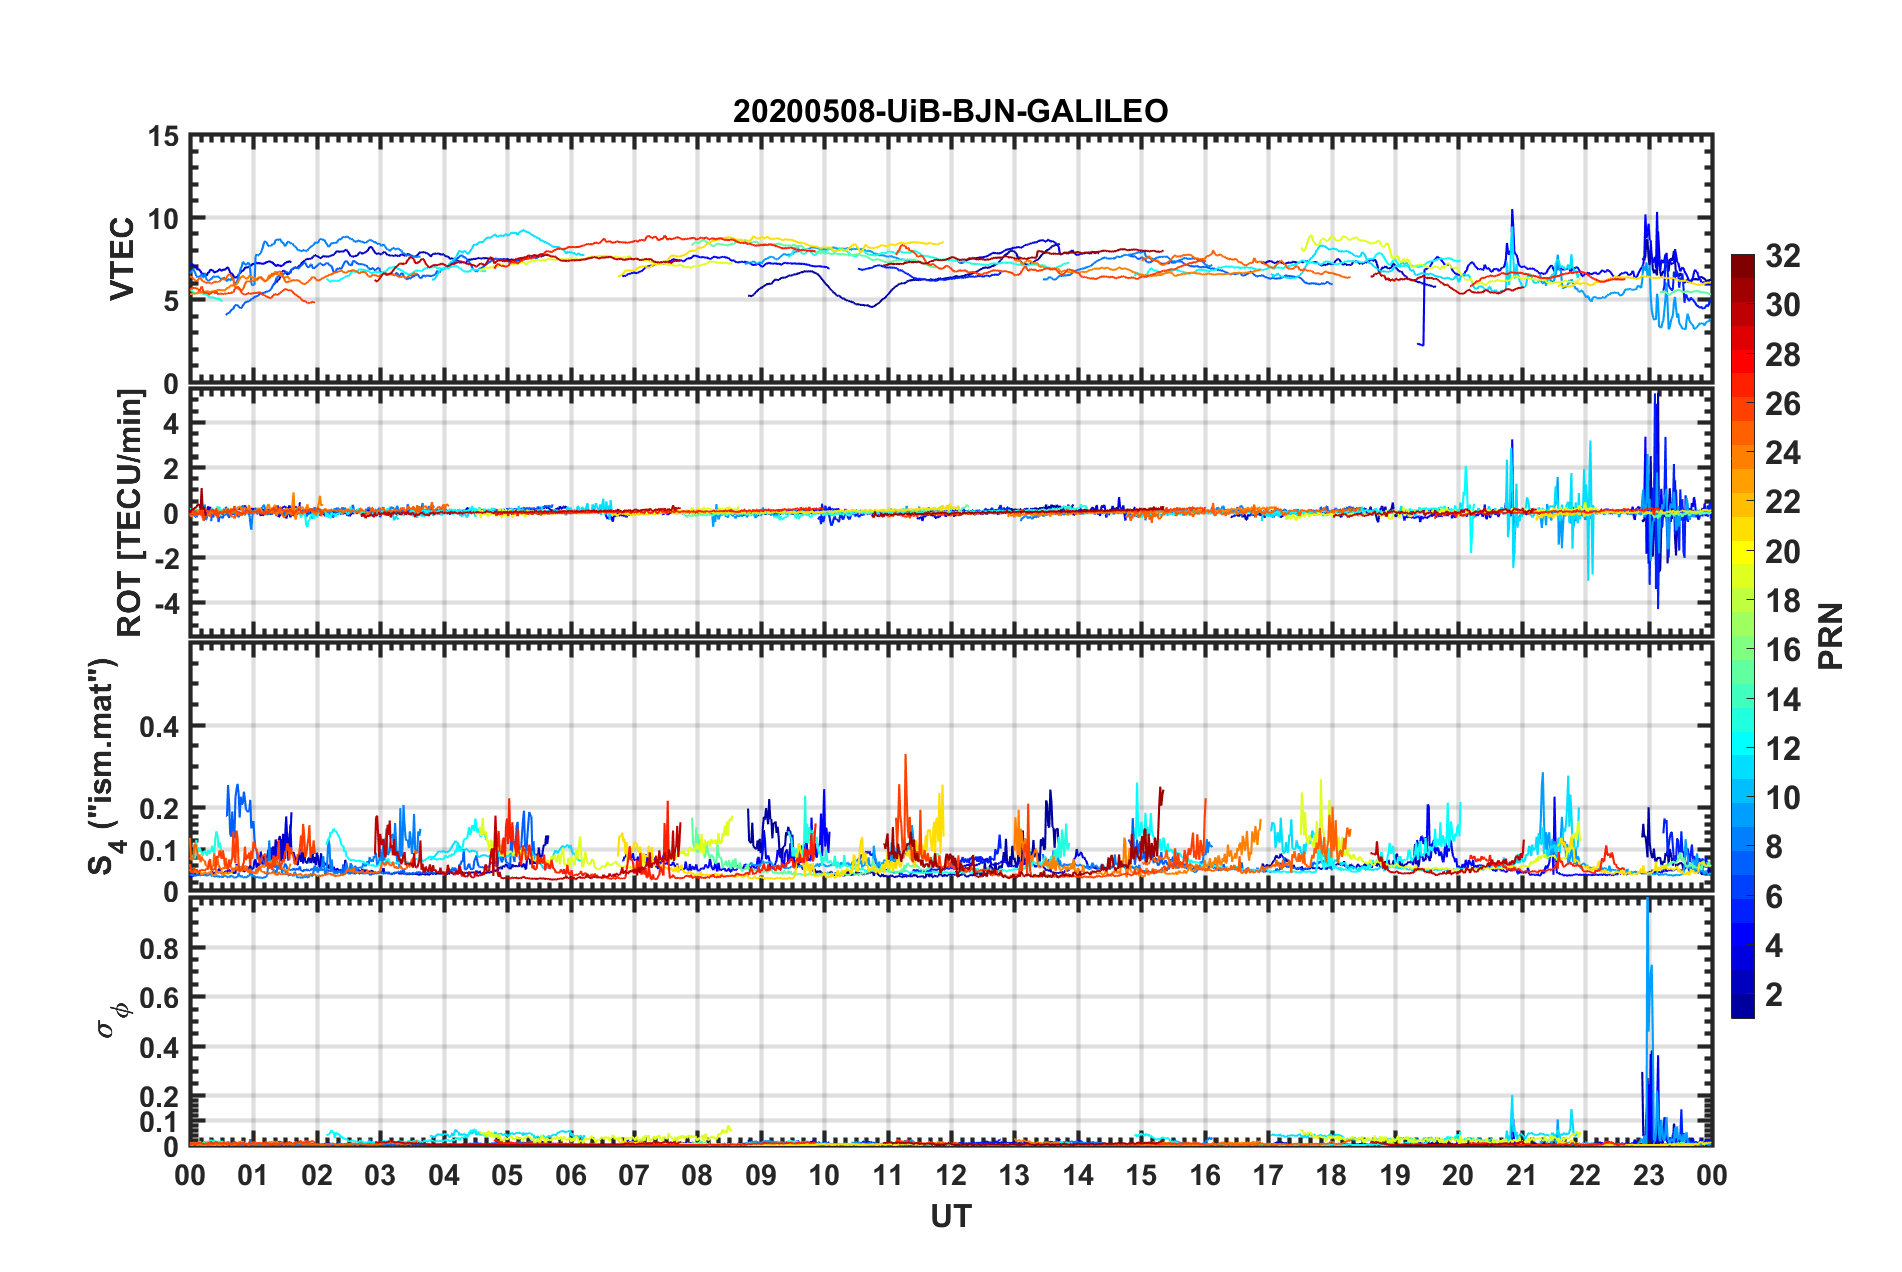
Task: Click VTEC y-axis tick label 10
Action: point(163,219)
